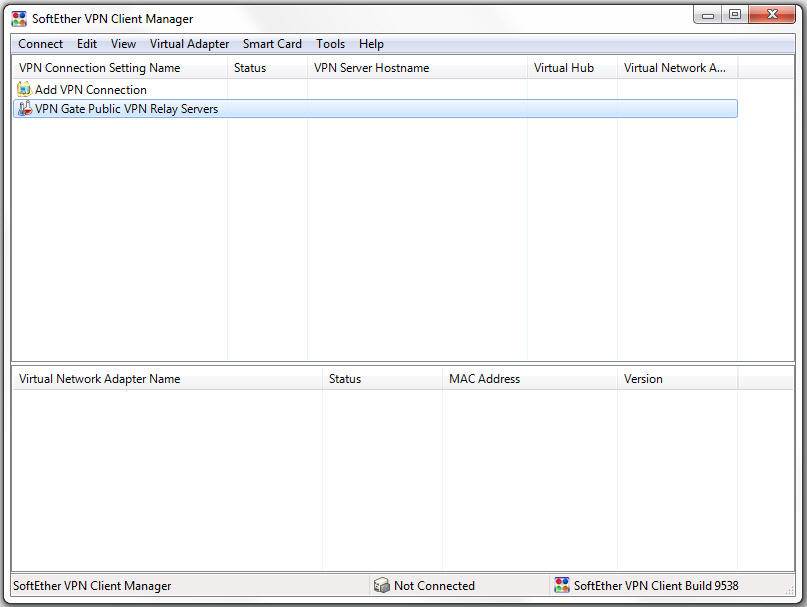Screen dimensions: 807x607
Task: Select the Add VPN Connection entry
Action: 90,90
